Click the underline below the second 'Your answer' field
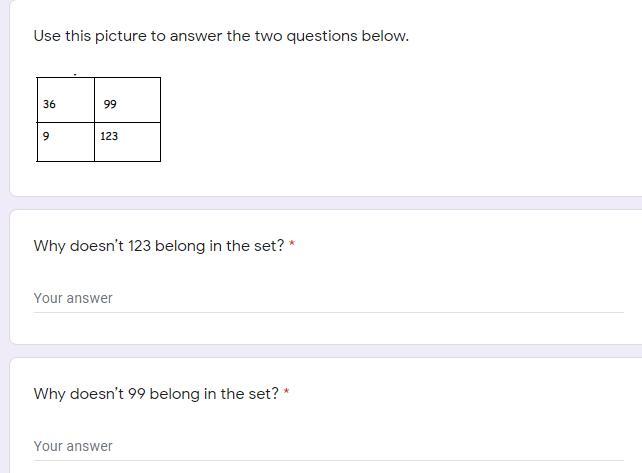Screen dimensions: 642x473 click(x=328, y=460)
